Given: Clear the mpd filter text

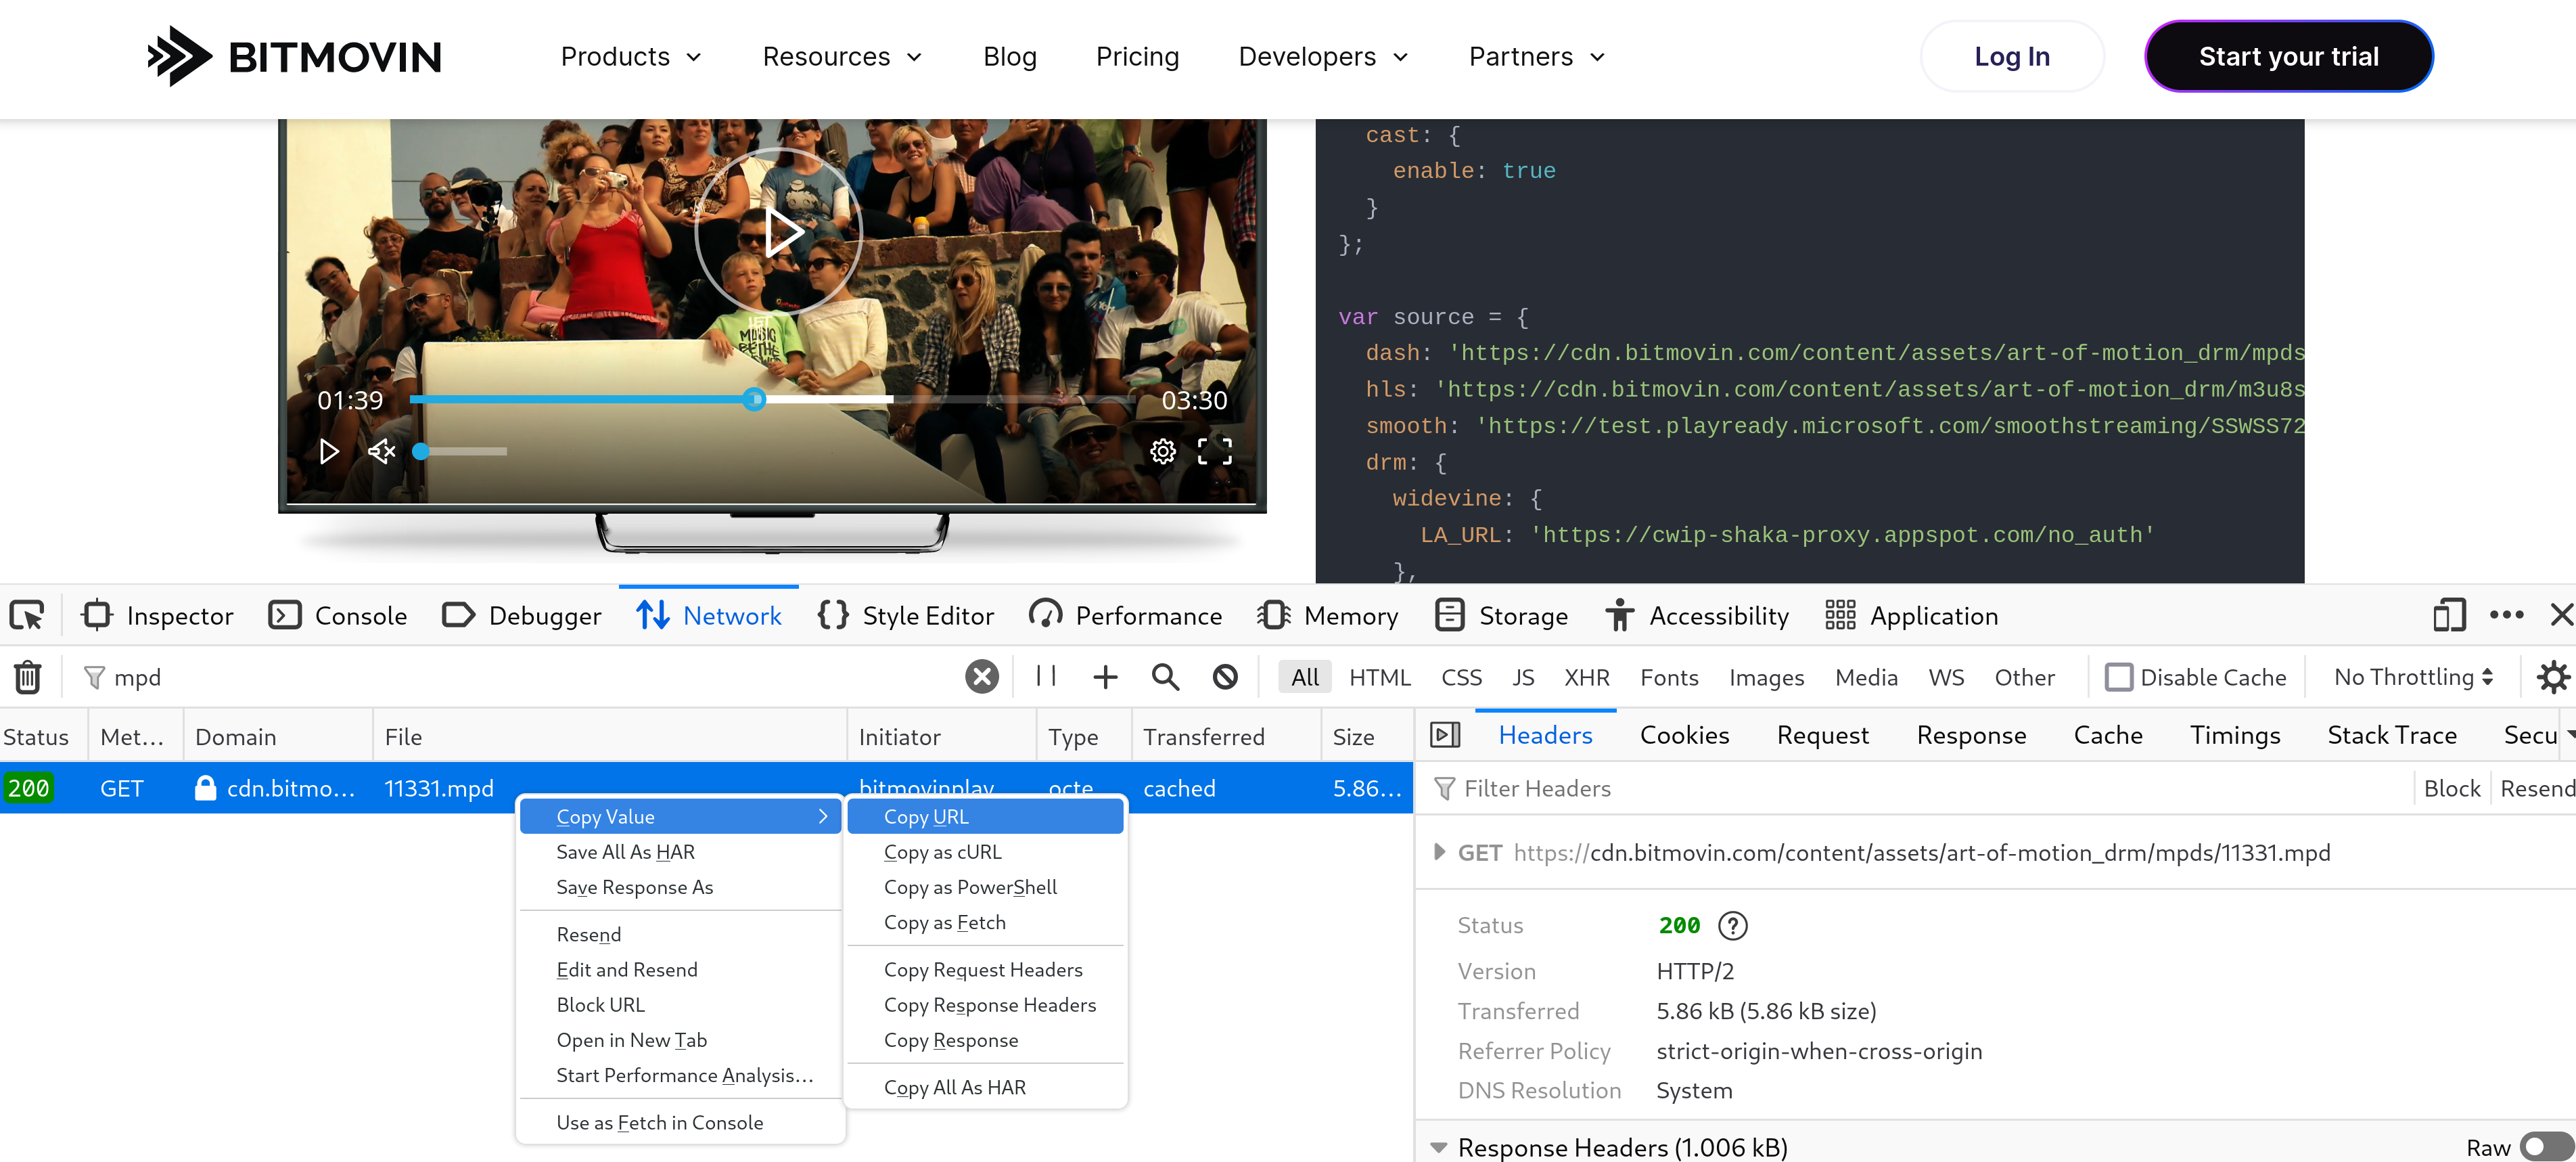Looking at the screenshot, I should (982, 677).
